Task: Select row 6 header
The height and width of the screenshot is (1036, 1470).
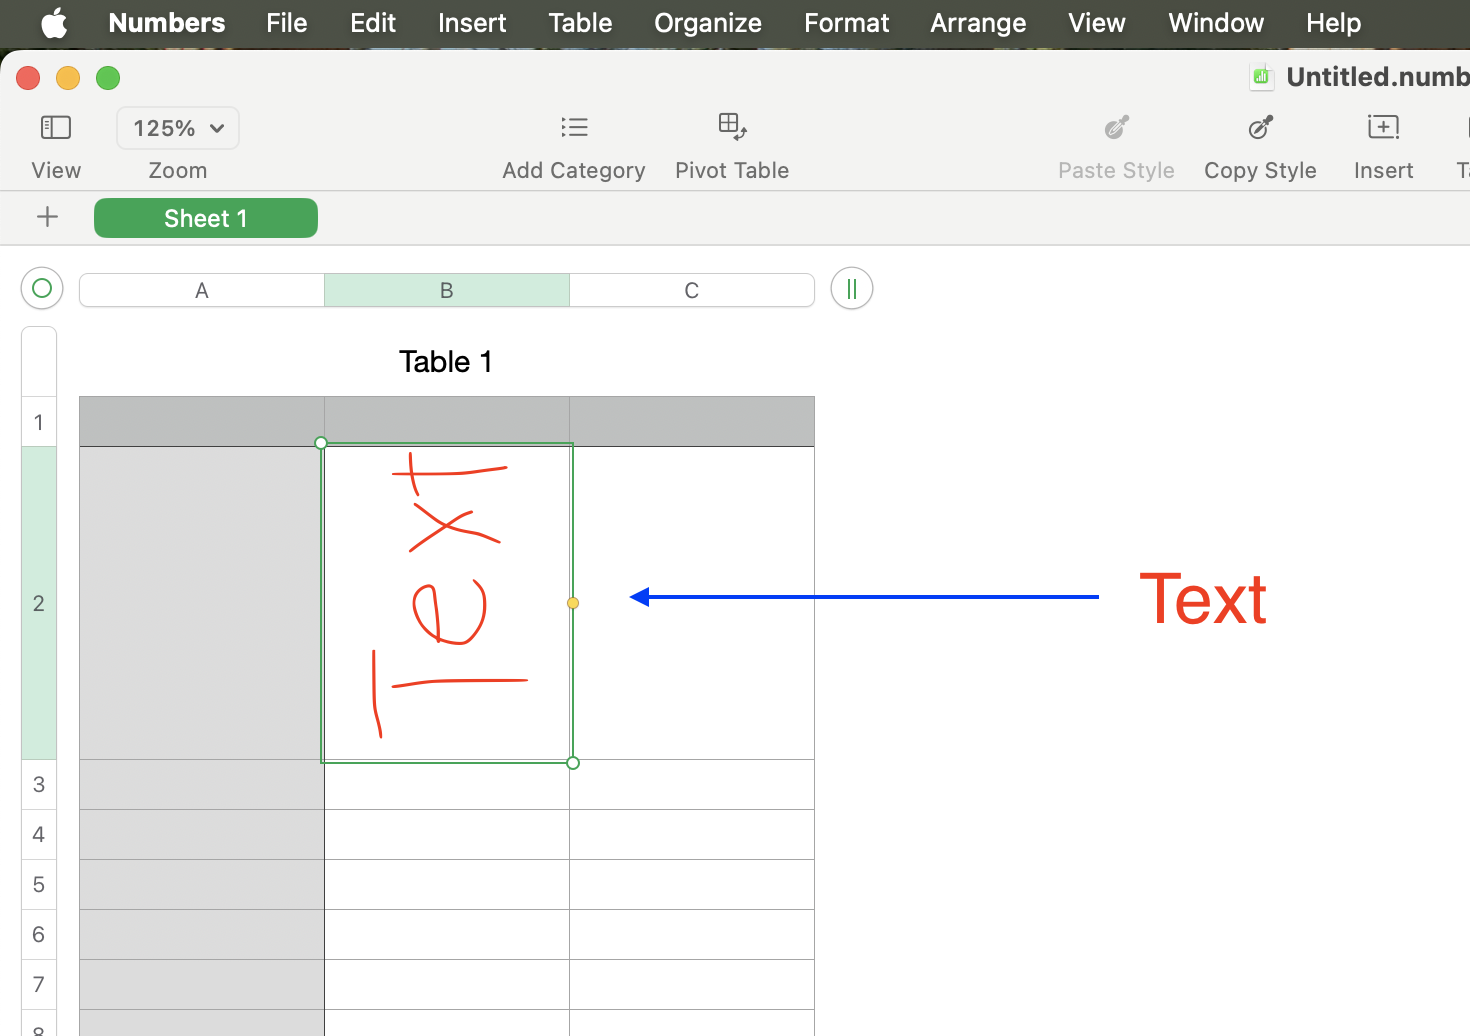Action: point(39,934)
